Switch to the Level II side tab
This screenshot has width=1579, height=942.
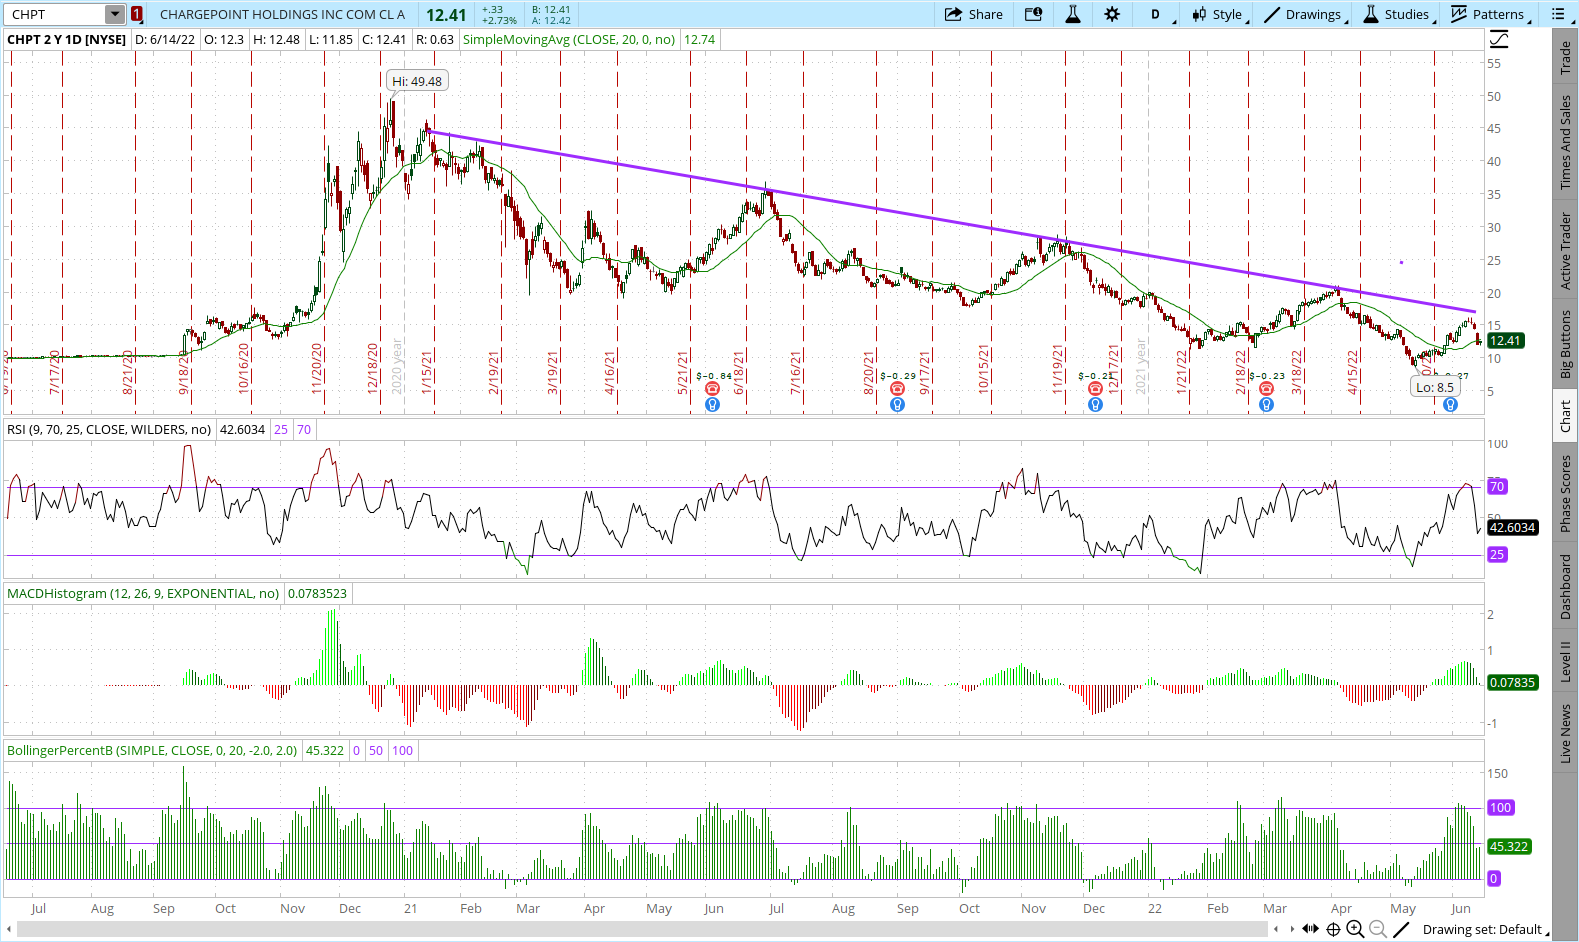click(1566, 662)
